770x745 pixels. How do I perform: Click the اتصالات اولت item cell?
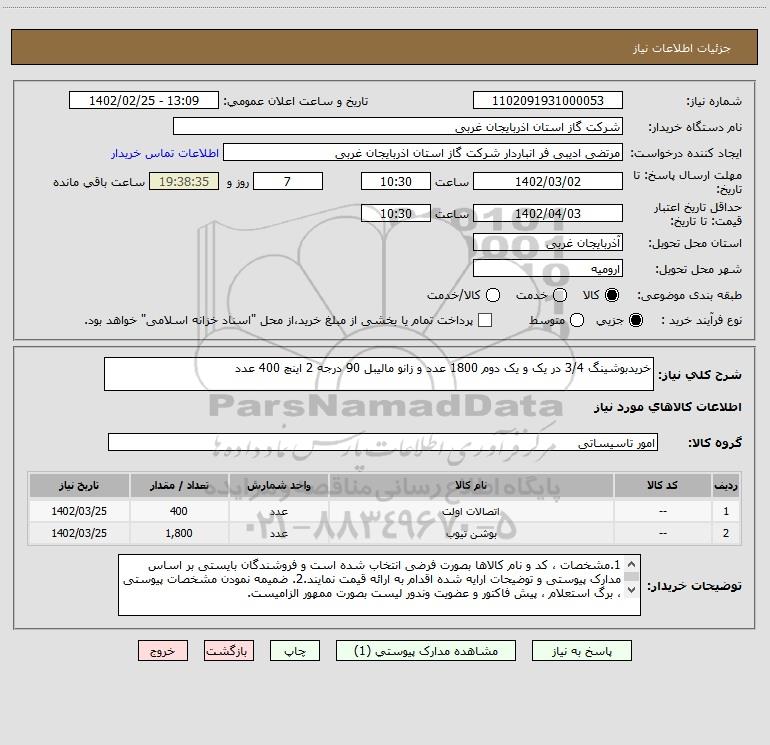[471, 511]
